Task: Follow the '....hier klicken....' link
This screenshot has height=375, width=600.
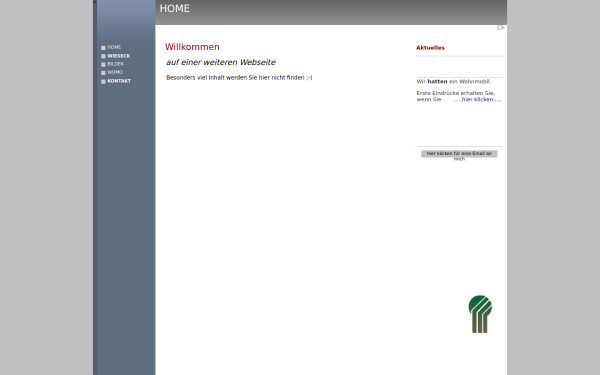Action: coord(477,99)
